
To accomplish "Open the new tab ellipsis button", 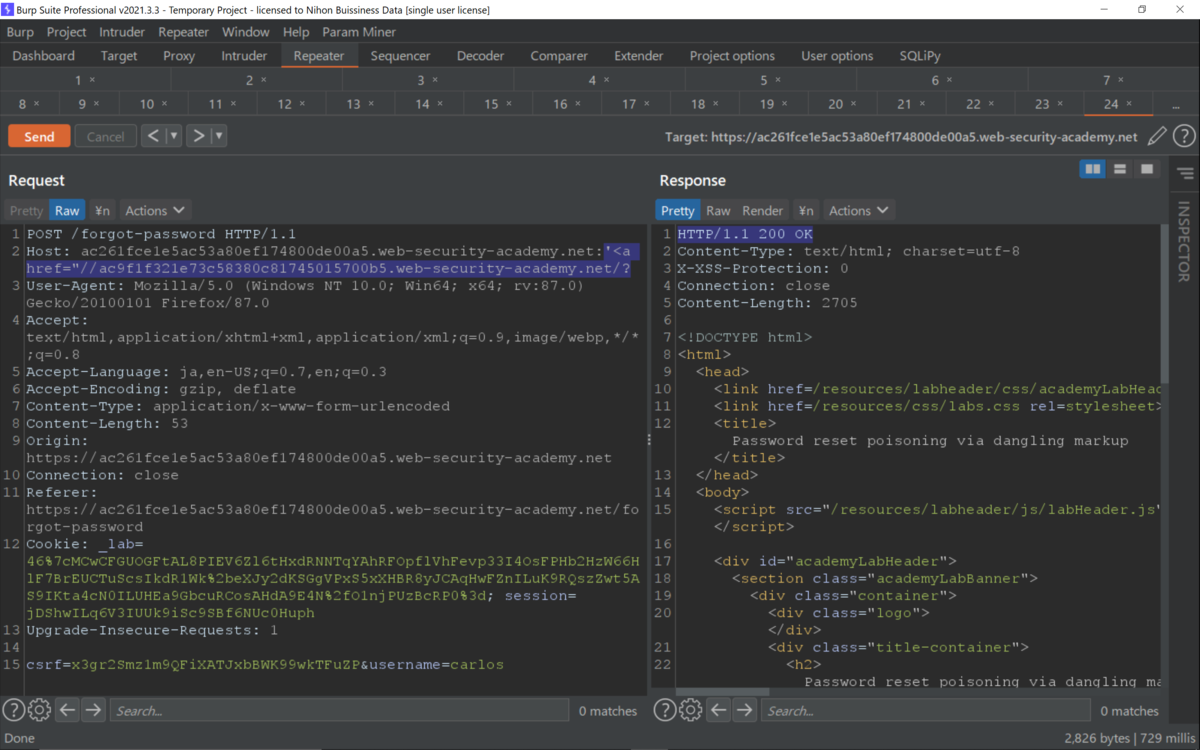I will click(1176, 104).
